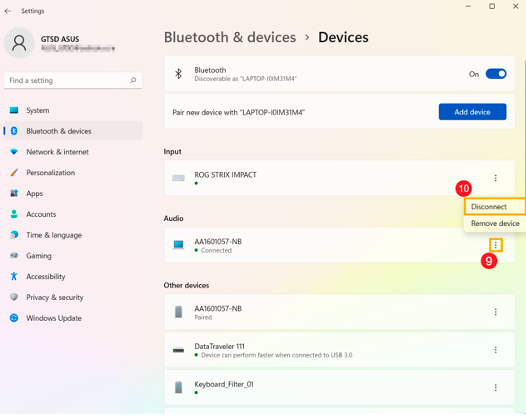Open more options for DataTraveler 111

click(x=495, y=350)
